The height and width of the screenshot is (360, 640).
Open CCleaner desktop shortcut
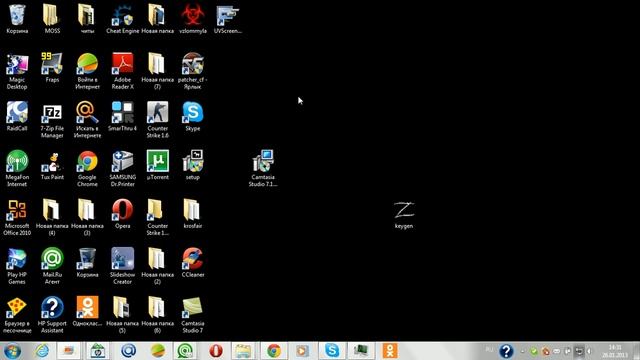click(x=193, y=262)
